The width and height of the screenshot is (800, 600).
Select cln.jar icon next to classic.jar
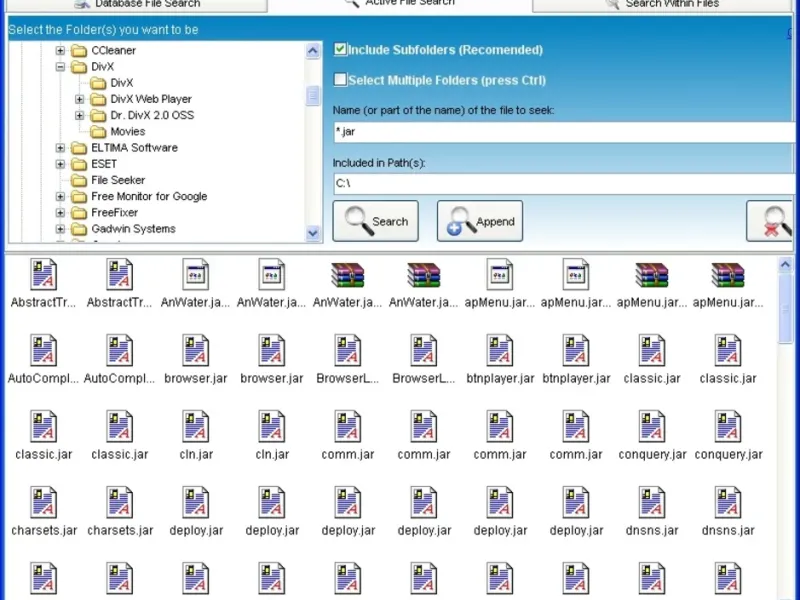(195, 427)
